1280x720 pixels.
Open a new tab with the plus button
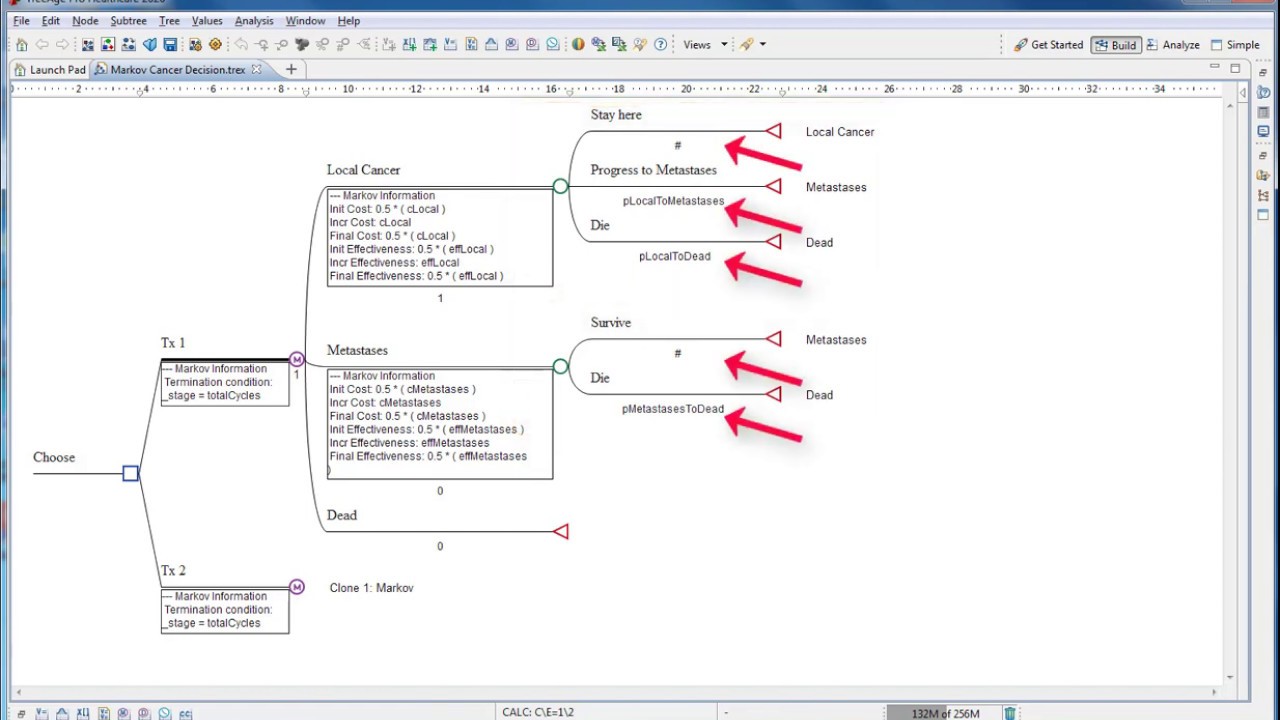[x=291, y=69]
